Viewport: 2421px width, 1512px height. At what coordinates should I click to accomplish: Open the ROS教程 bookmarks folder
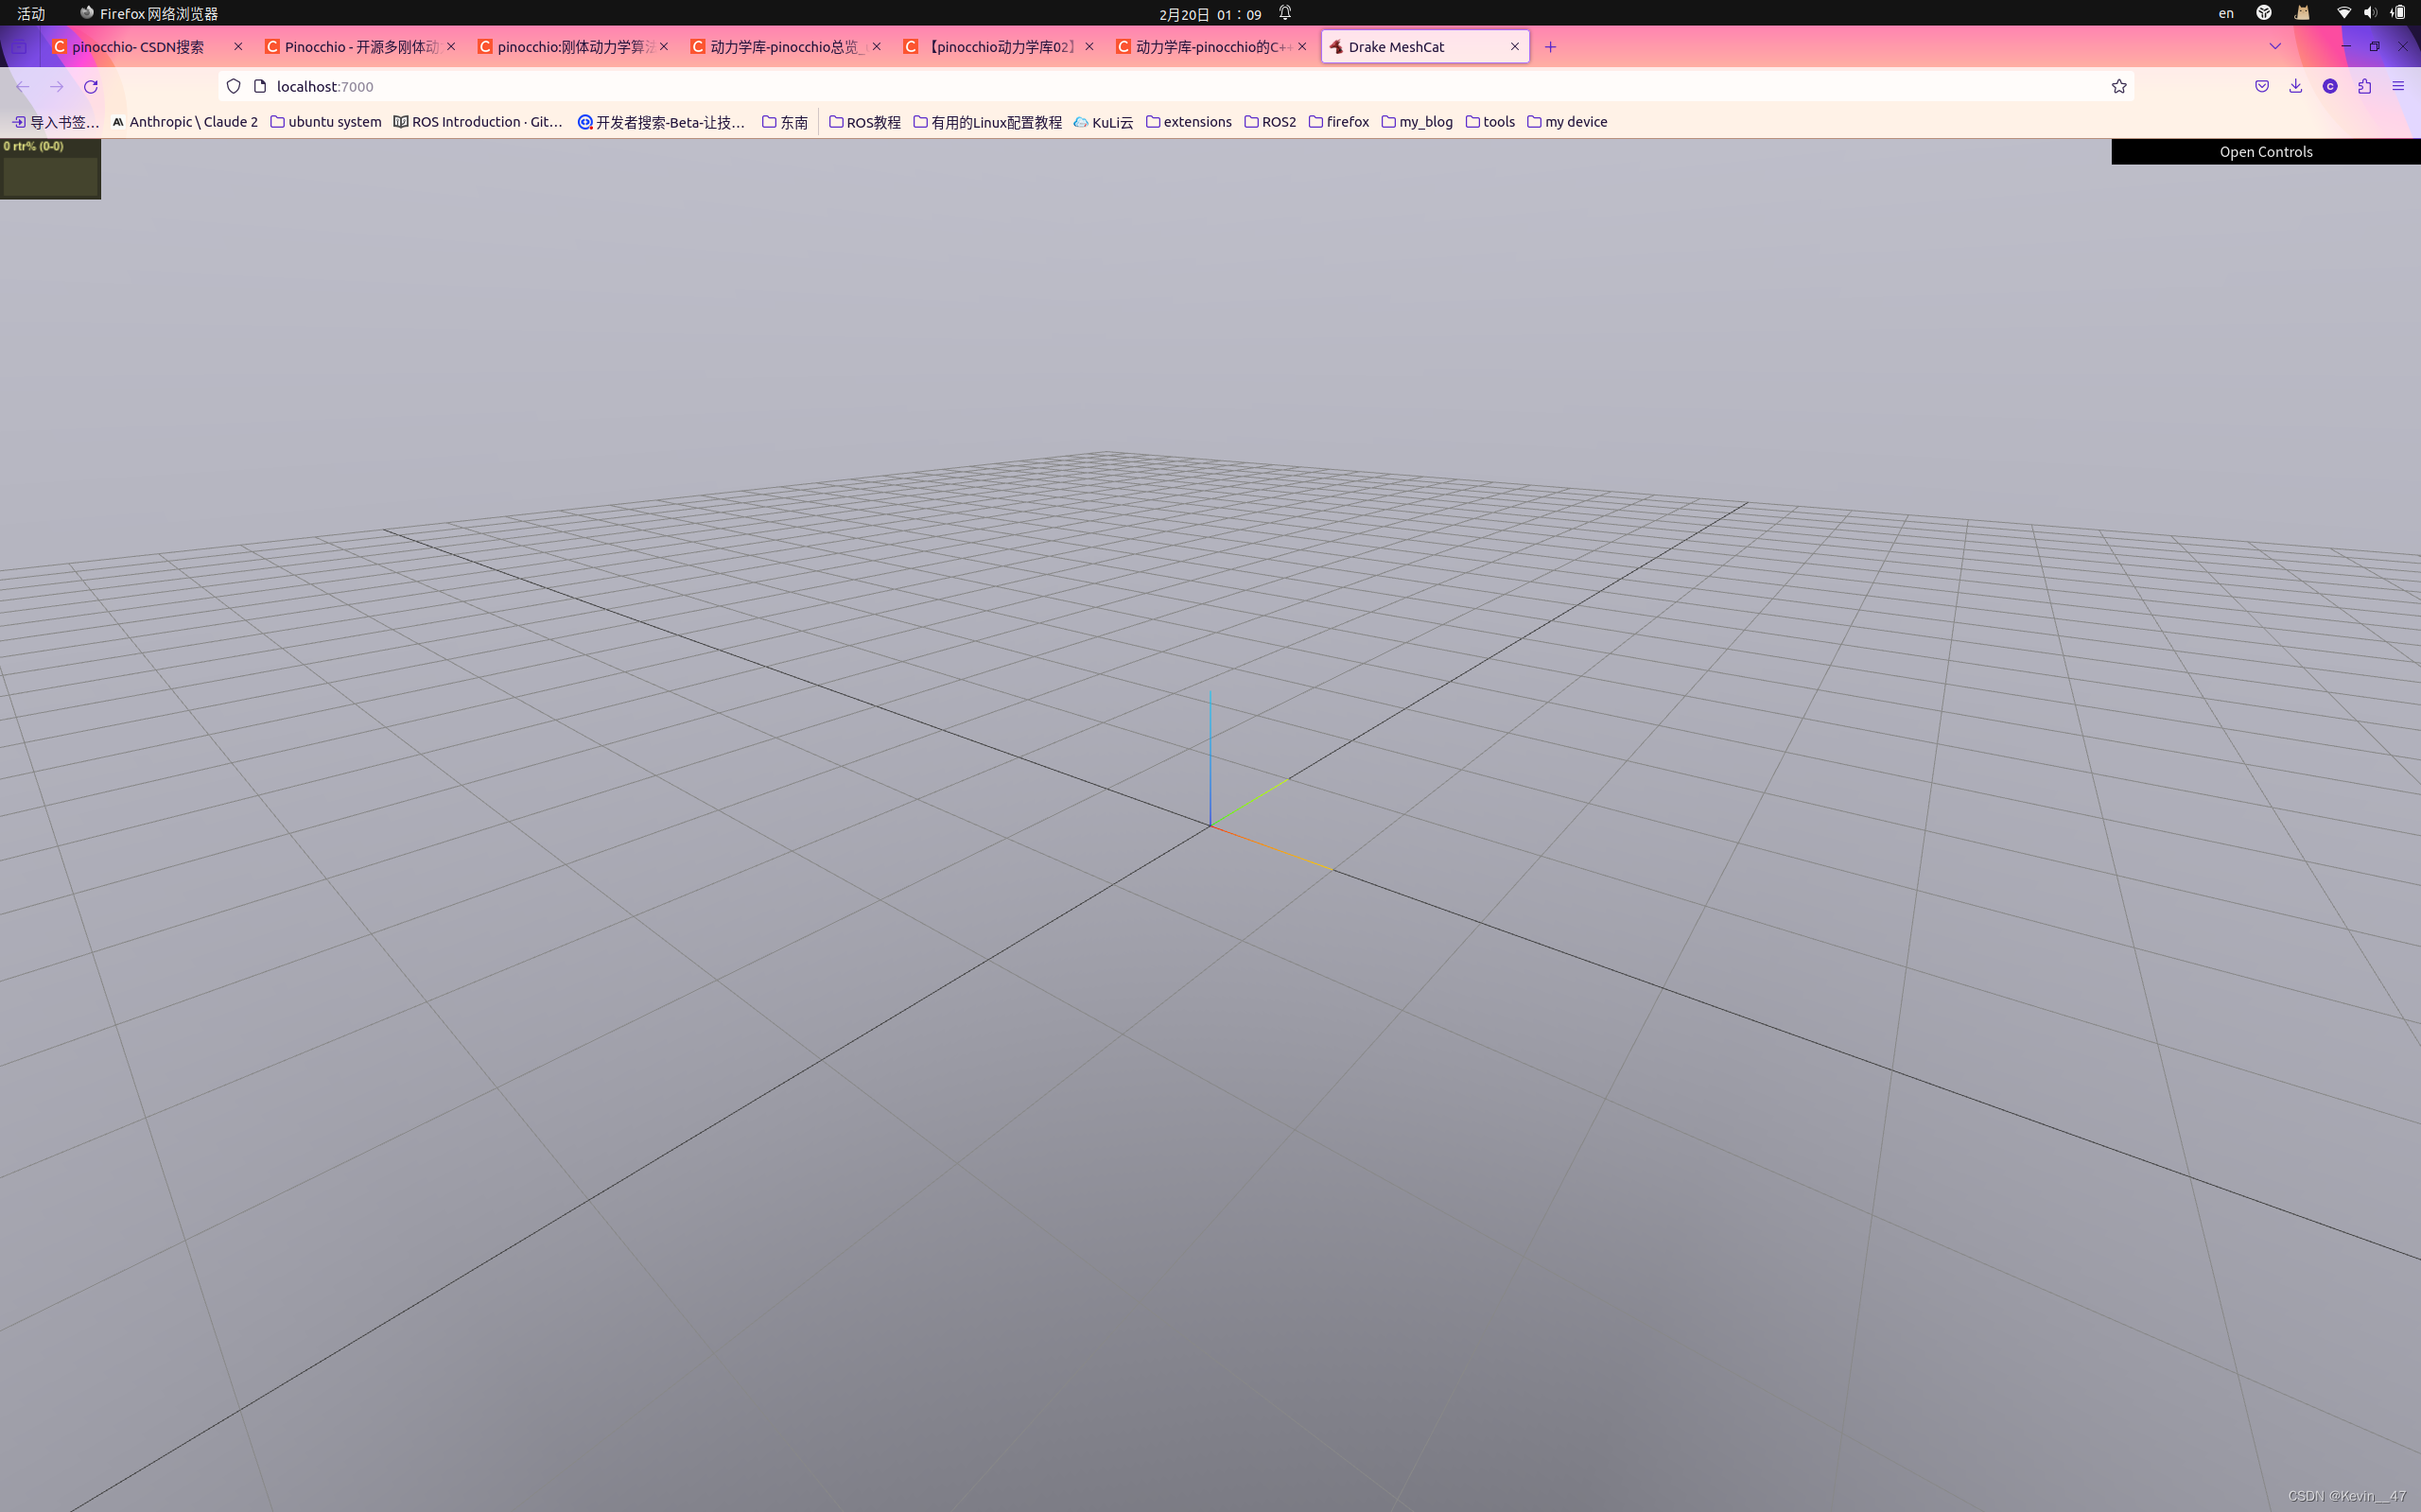865,122
